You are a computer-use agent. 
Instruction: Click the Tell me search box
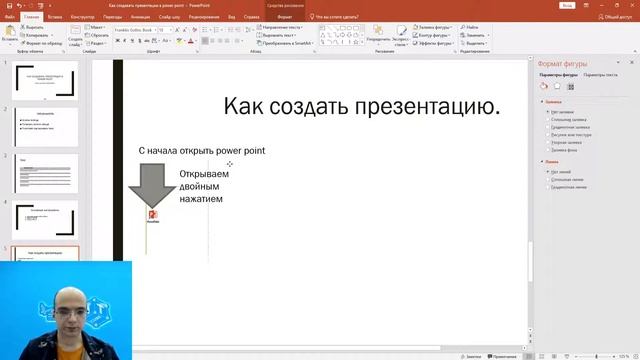[x=334, y=17]
